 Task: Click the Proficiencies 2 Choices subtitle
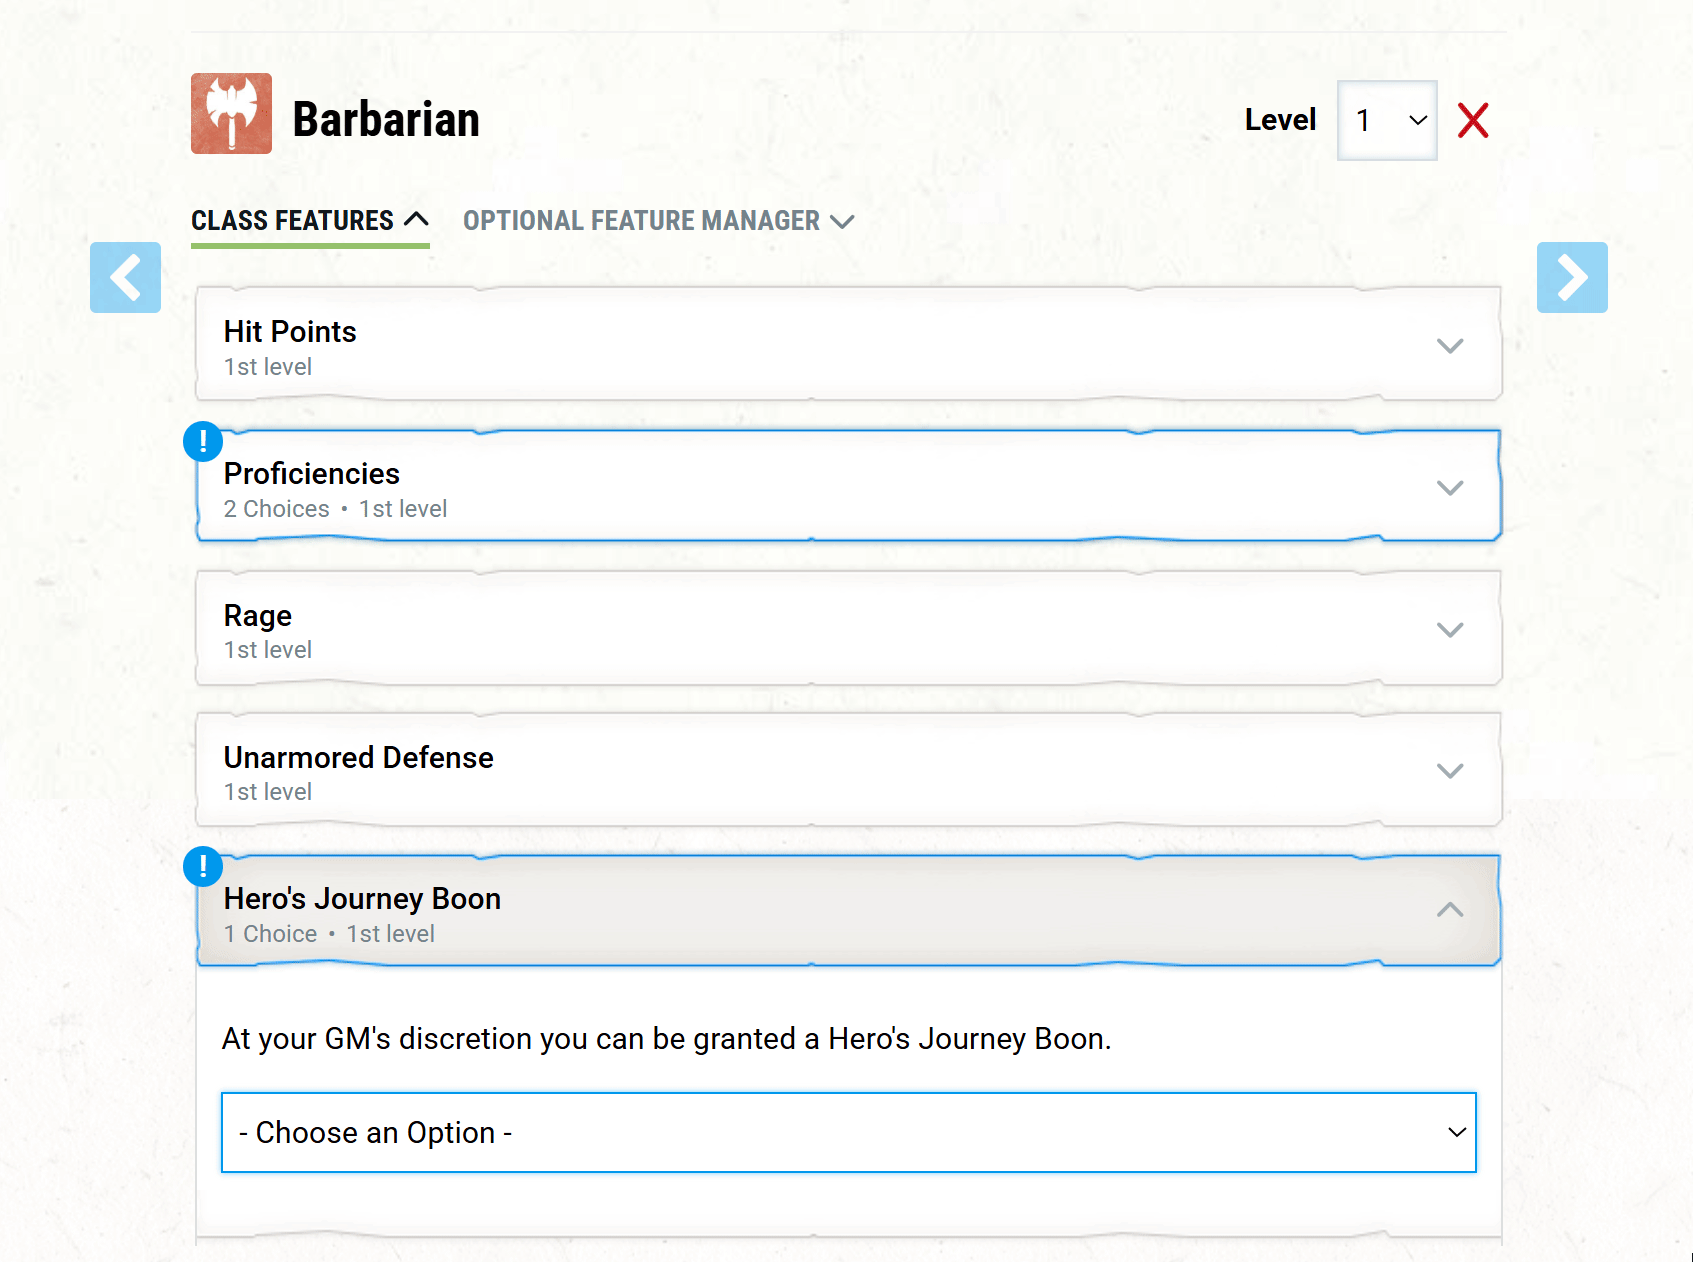[x=276, y=509]
